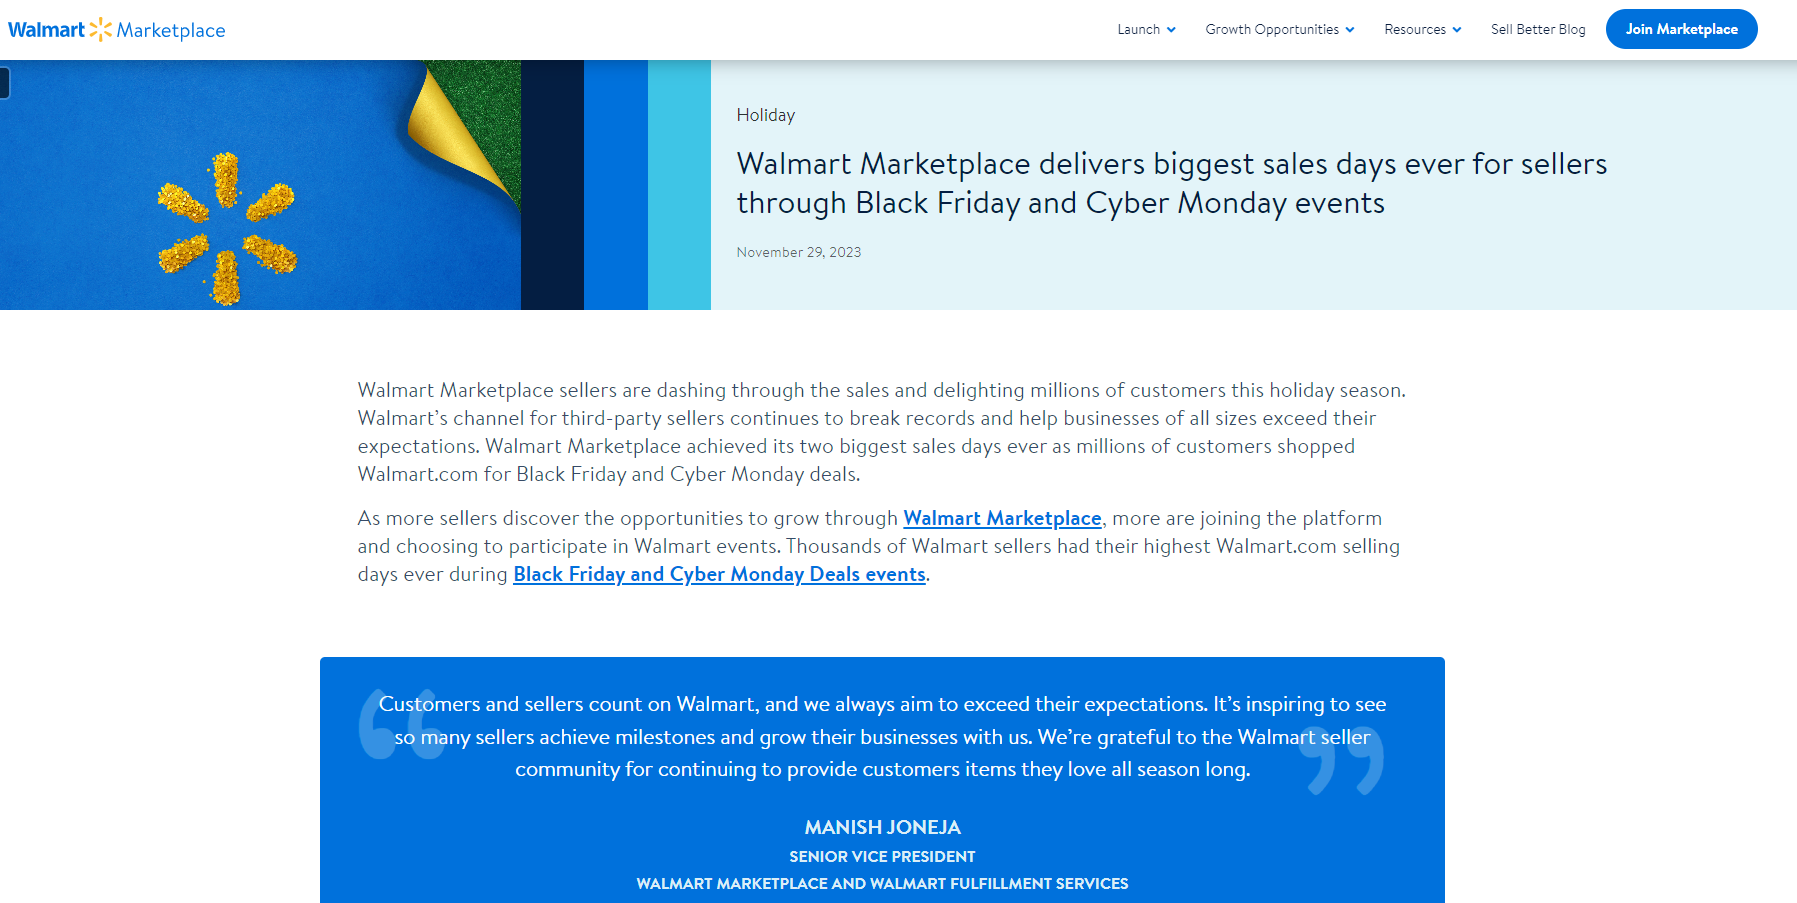Open Black Friday and Cyber Monday Deals events link

719,574
